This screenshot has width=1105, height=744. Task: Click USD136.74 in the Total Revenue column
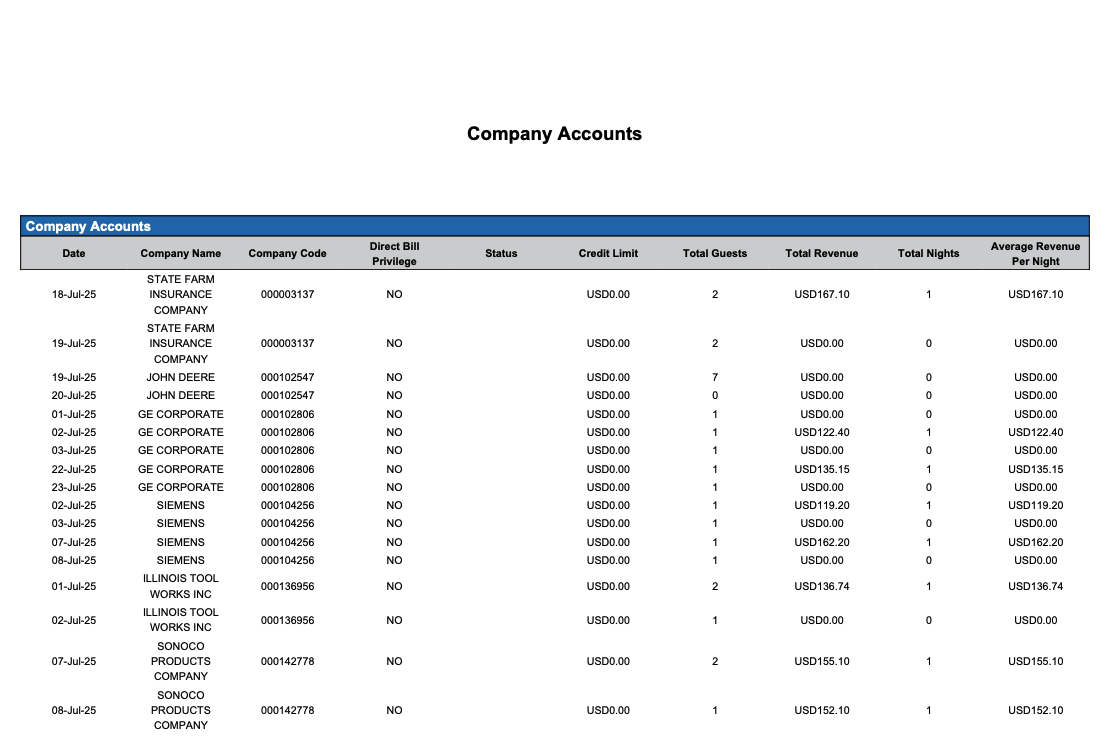pos(822,587)
